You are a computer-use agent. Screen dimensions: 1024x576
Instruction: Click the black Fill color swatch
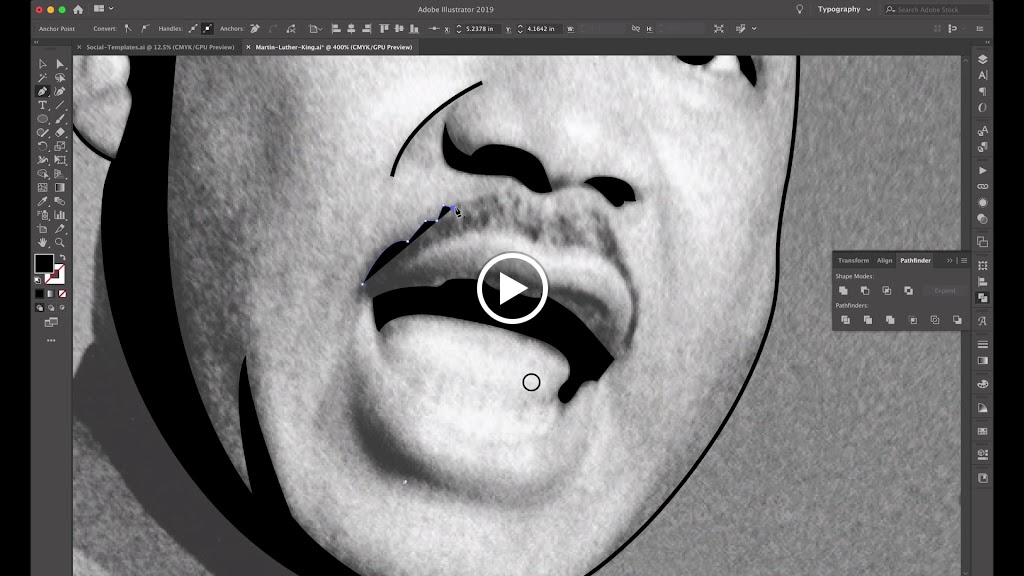(44, 264)
